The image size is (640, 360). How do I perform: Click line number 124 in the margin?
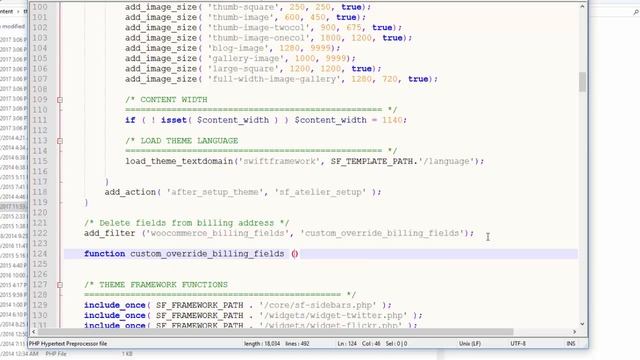(40, 254)
